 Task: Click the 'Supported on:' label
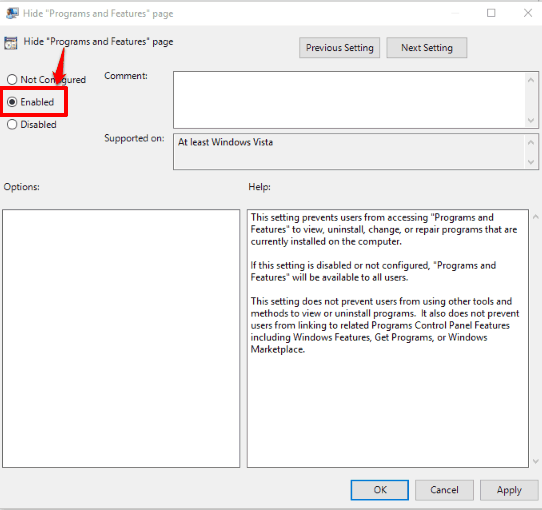(x=134, y=138)
